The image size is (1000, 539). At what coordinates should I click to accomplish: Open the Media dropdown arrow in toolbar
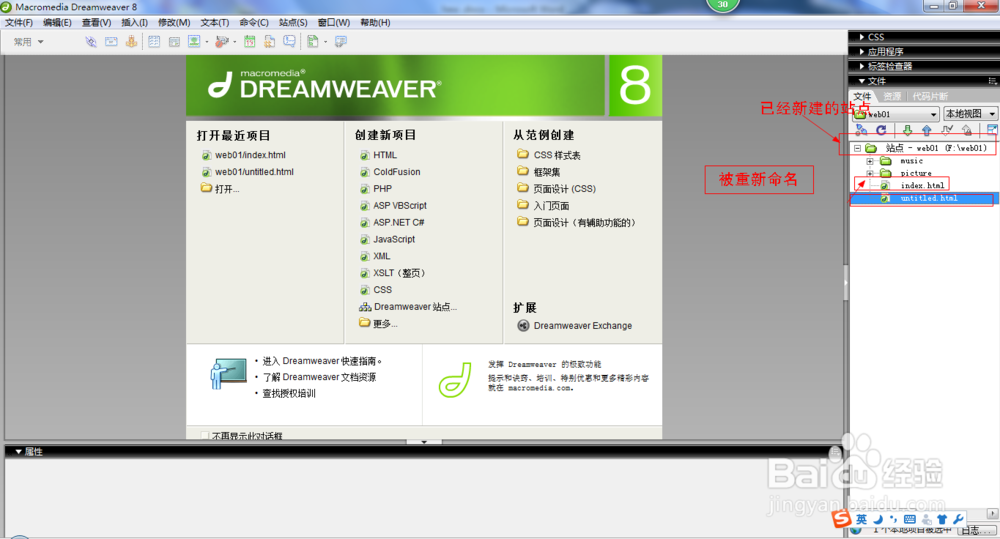click(234, 42)
